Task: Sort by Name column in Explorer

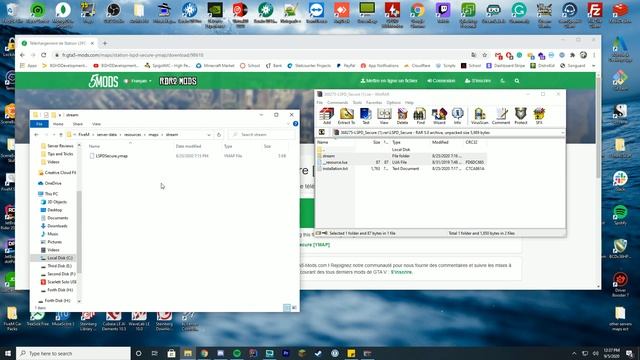Action: 95,146
